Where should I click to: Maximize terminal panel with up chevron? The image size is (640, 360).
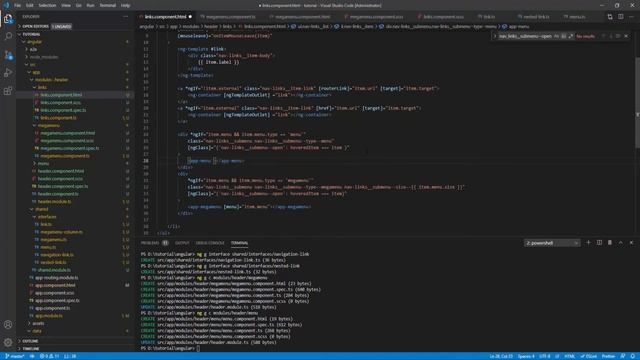(x=621, y=243)
